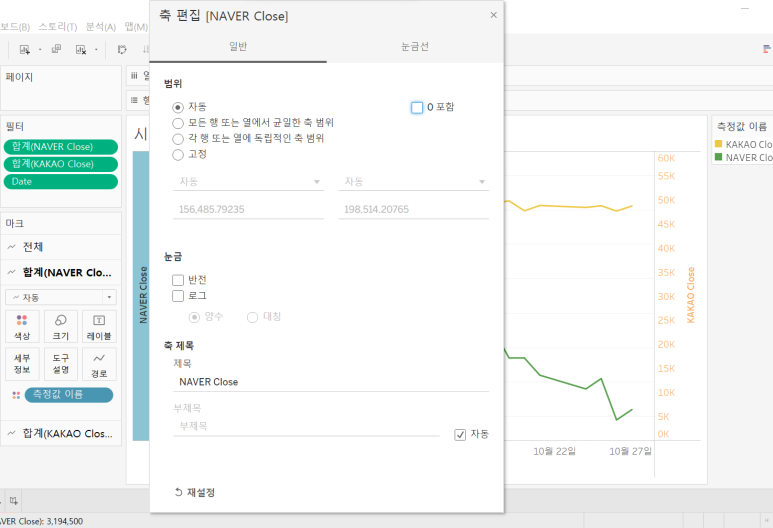Select the 자동 range radio button

pos(178,107)
